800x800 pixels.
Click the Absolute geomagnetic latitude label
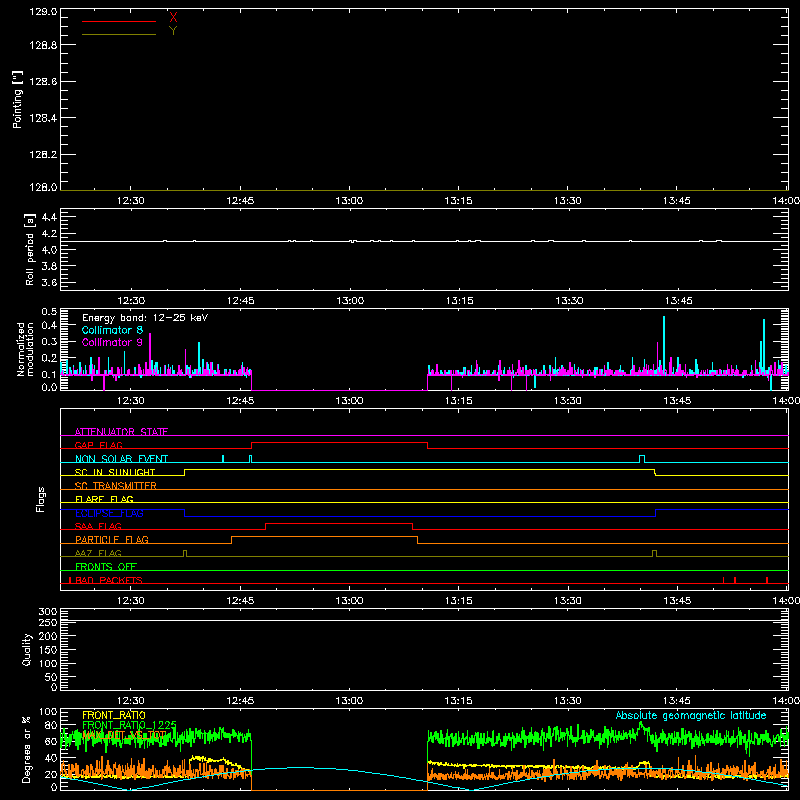click(x=691, y=716)
